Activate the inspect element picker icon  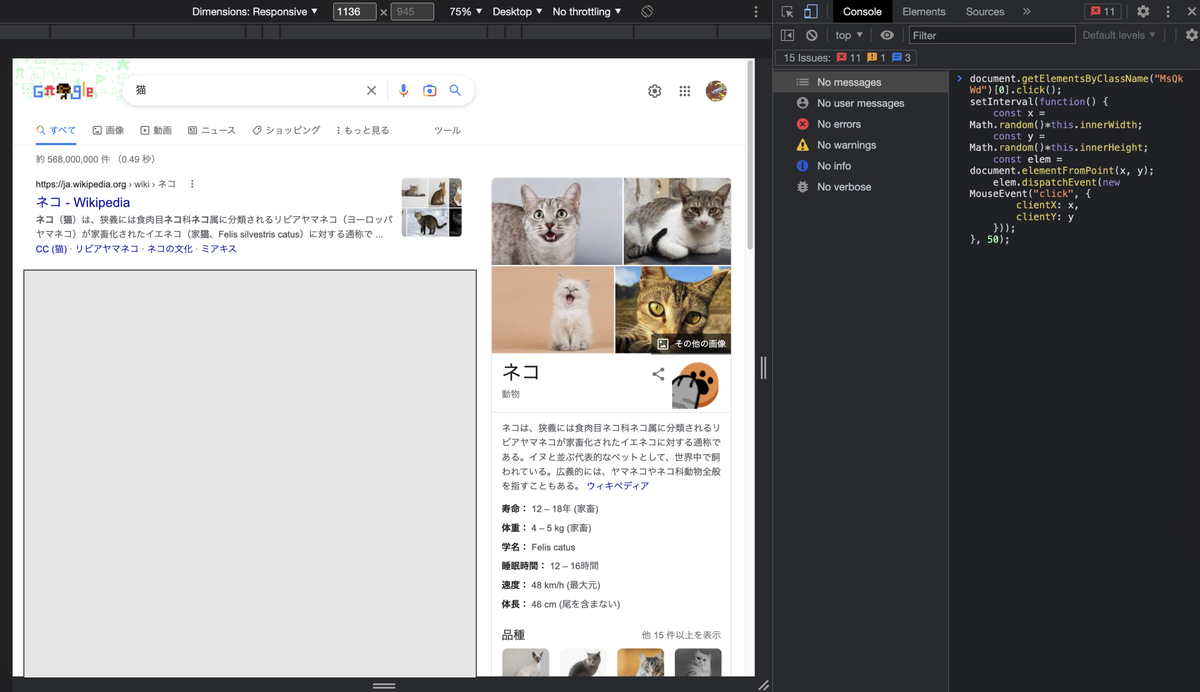click(788, 12)
